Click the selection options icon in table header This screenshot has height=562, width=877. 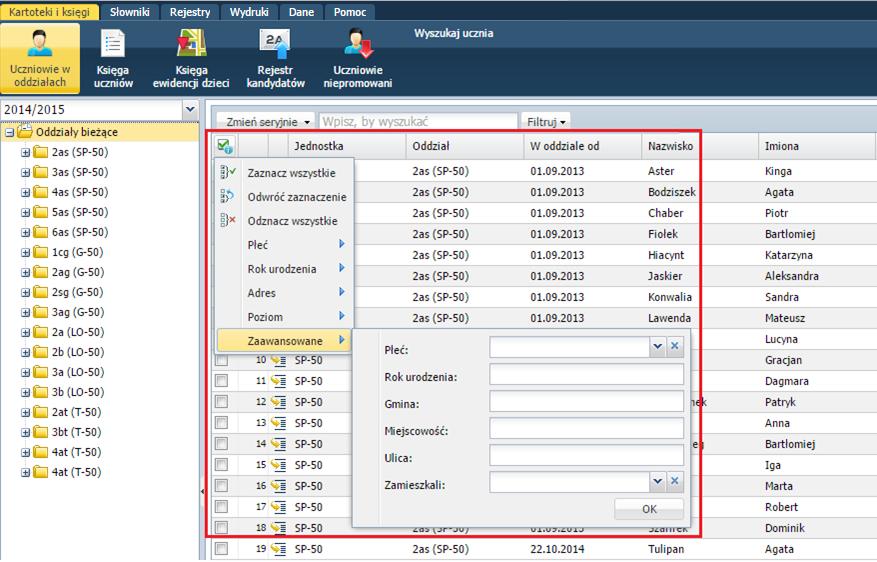click(225, 146)
